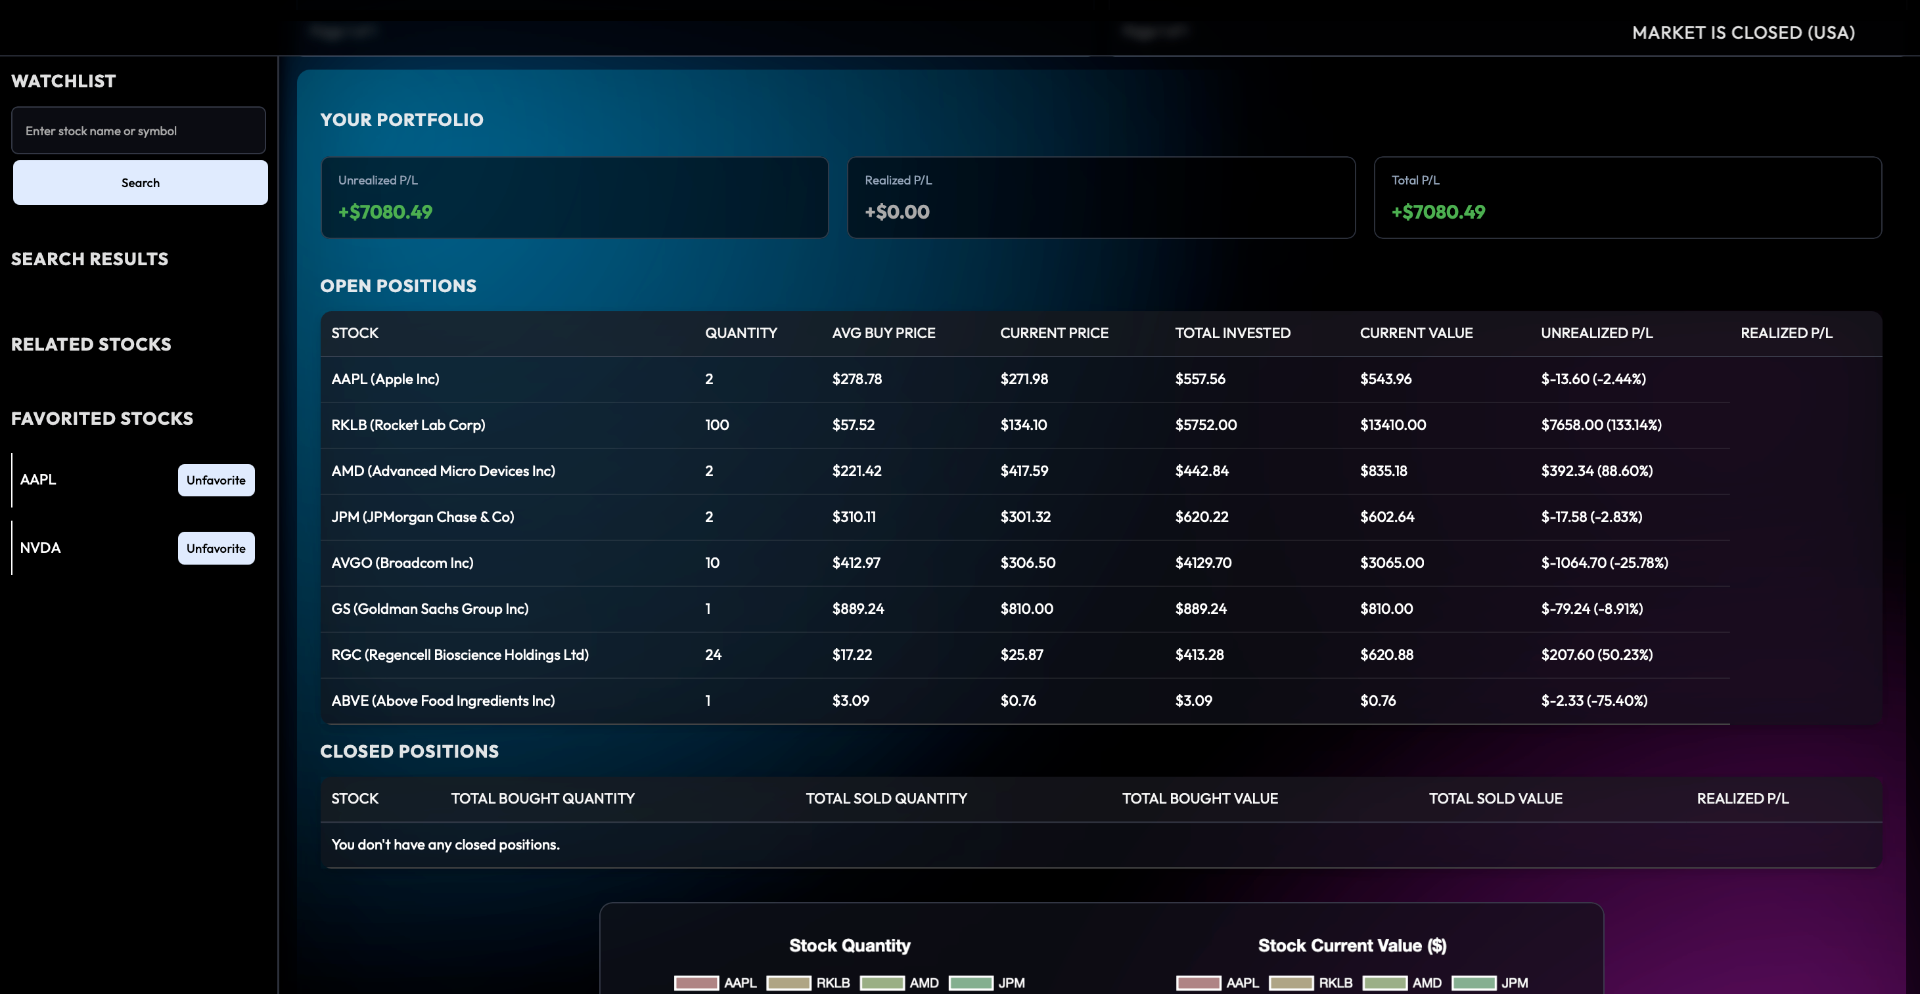Click the STOCK header in open positions
This screenshot has height=994, width=1920.
click(355, 333)
